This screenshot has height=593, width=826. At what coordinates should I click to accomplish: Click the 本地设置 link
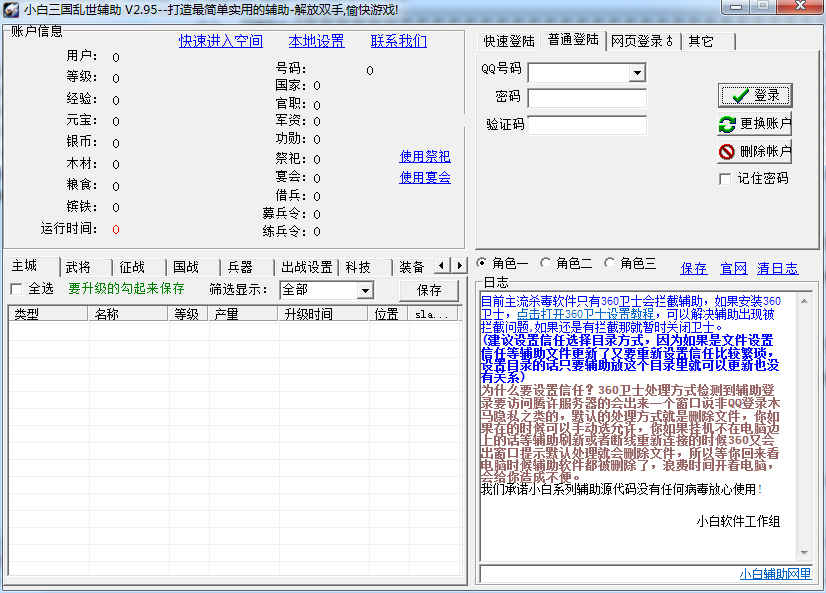317,41
